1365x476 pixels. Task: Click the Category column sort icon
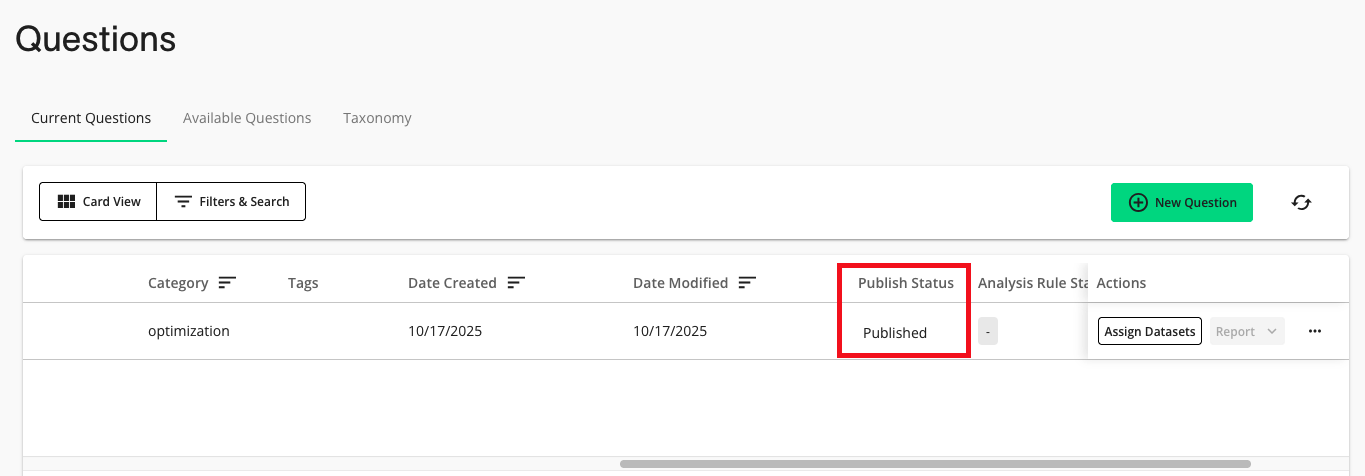(228, 283)
